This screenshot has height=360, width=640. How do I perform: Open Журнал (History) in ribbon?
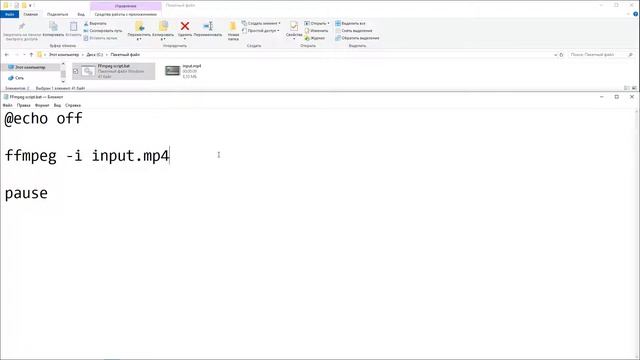[315, 38]
